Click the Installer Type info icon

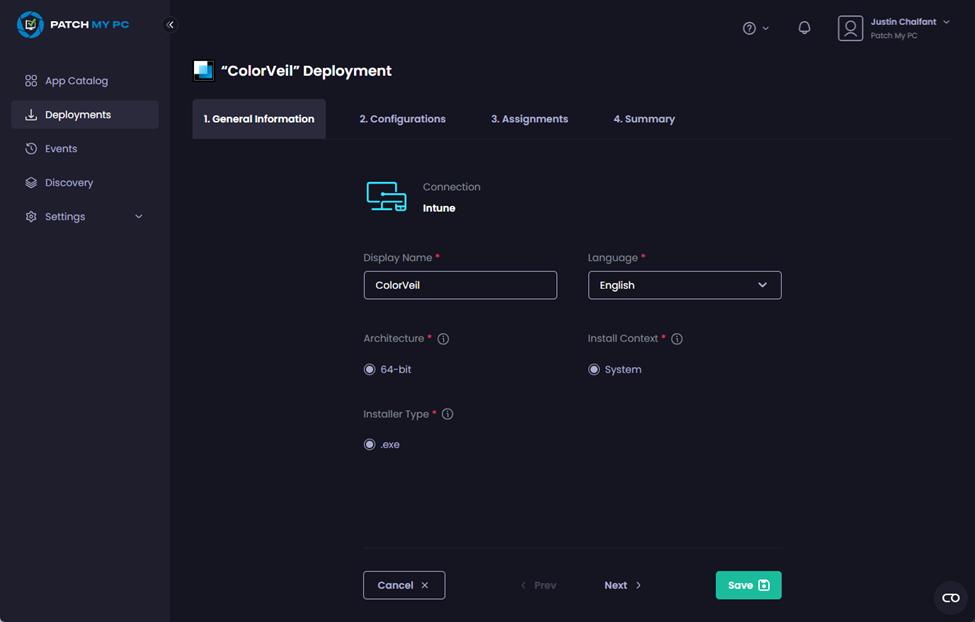tap(447, 413)
